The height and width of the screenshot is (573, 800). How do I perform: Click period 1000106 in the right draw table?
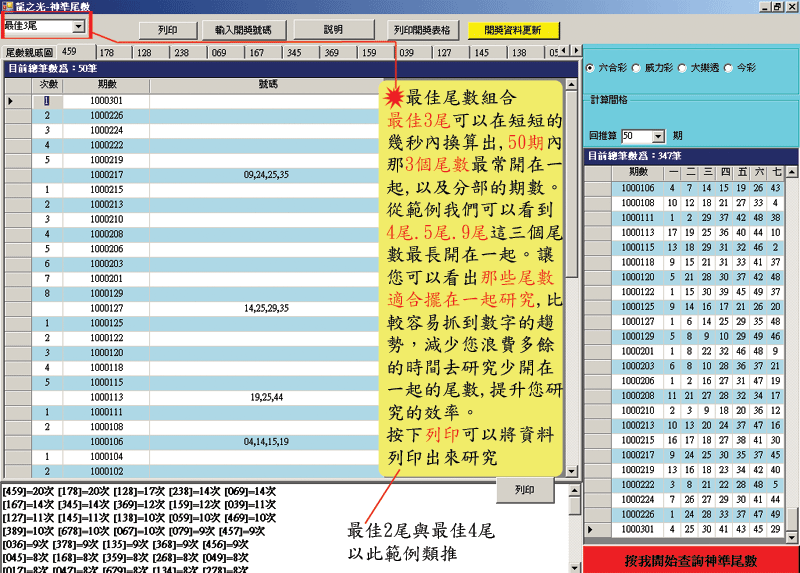coord(638,188)
